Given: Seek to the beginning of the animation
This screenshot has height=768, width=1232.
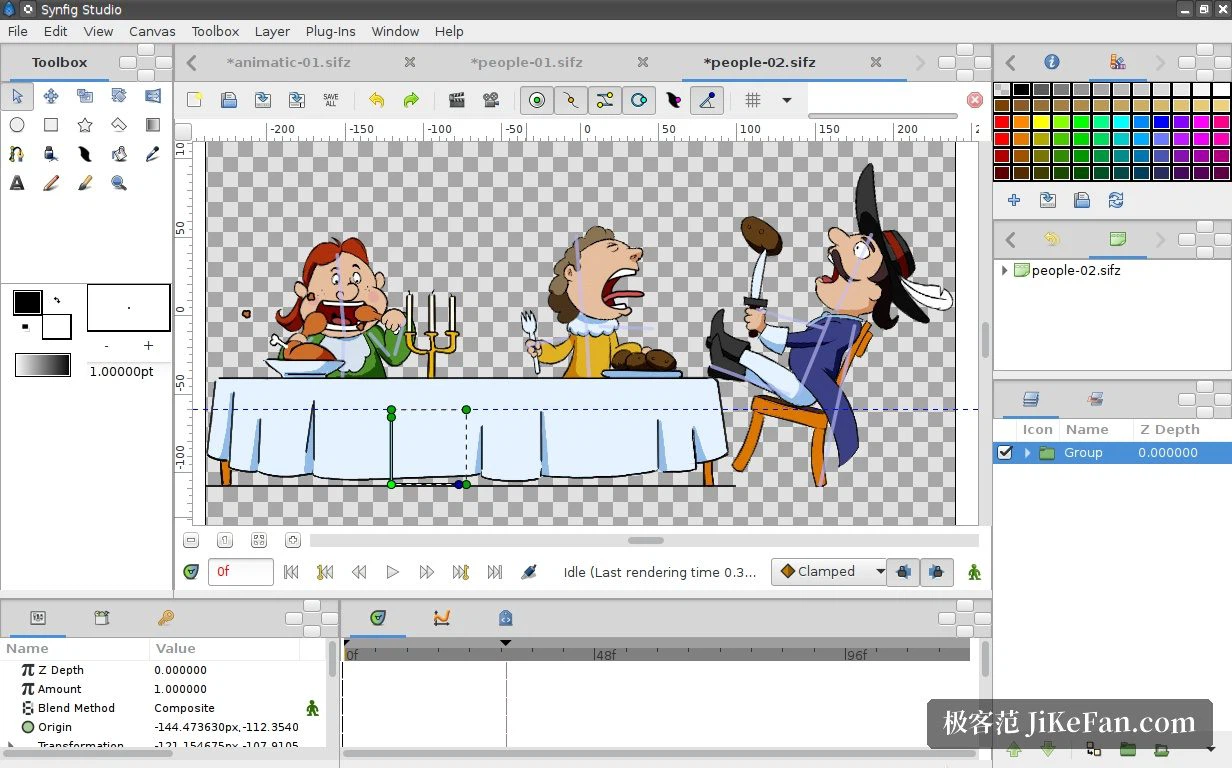Looking at the screenshot, I should (291, 572).
